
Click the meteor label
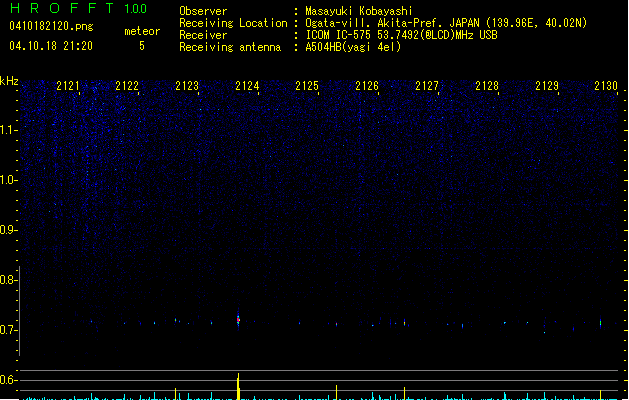[x=142, y=31]
